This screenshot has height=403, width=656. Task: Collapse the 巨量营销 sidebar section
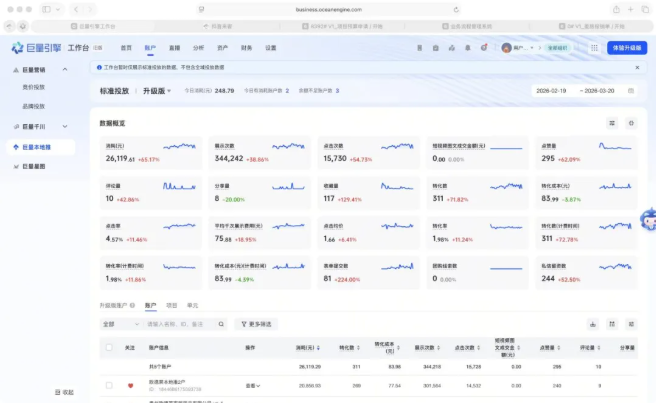[66, 70]
